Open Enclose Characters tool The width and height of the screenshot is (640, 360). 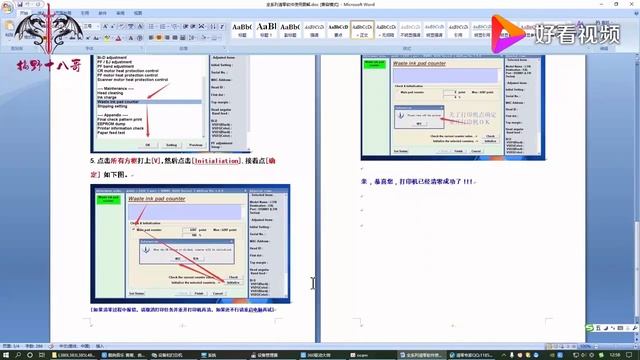tap(140, 38)
